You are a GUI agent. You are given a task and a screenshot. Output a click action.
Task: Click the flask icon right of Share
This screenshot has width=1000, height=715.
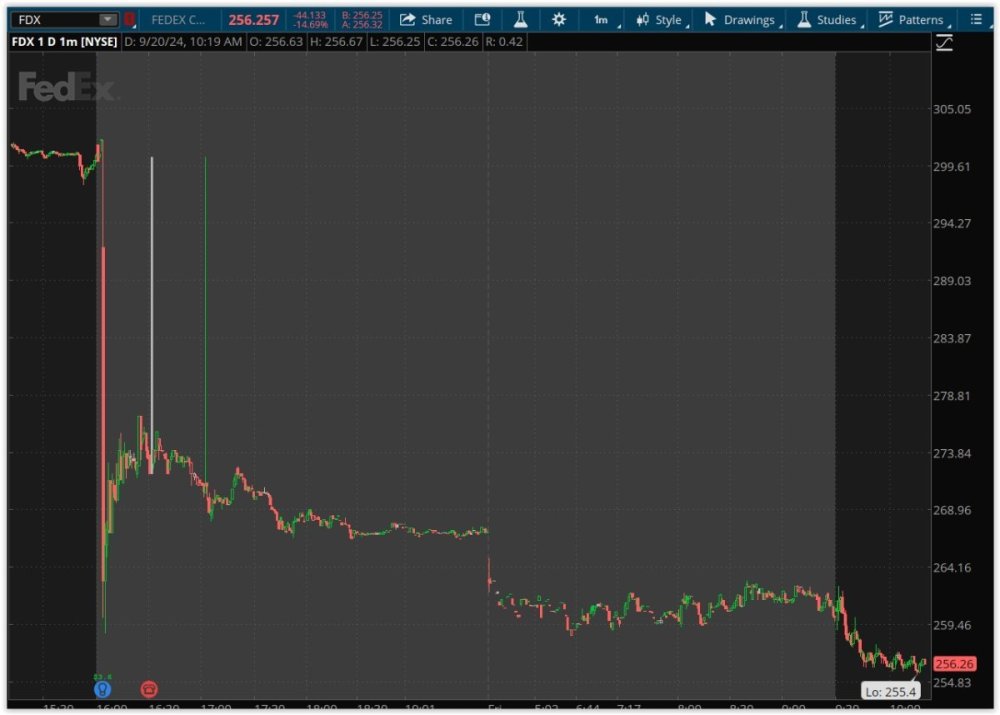[520, 19]
